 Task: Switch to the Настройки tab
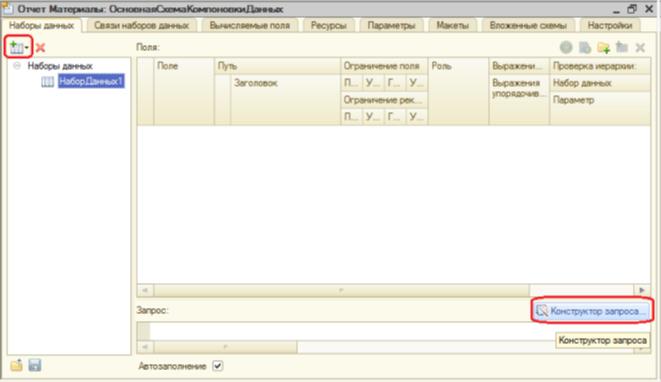610,25
